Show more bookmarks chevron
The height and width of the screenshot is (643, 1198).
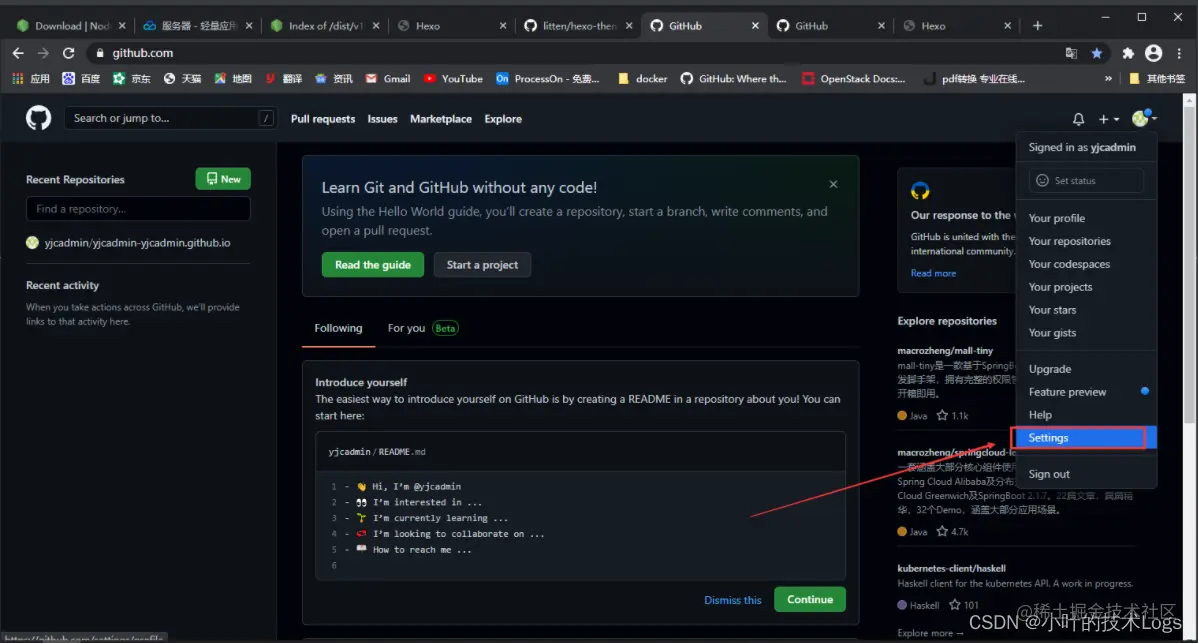coord(1108,79)
